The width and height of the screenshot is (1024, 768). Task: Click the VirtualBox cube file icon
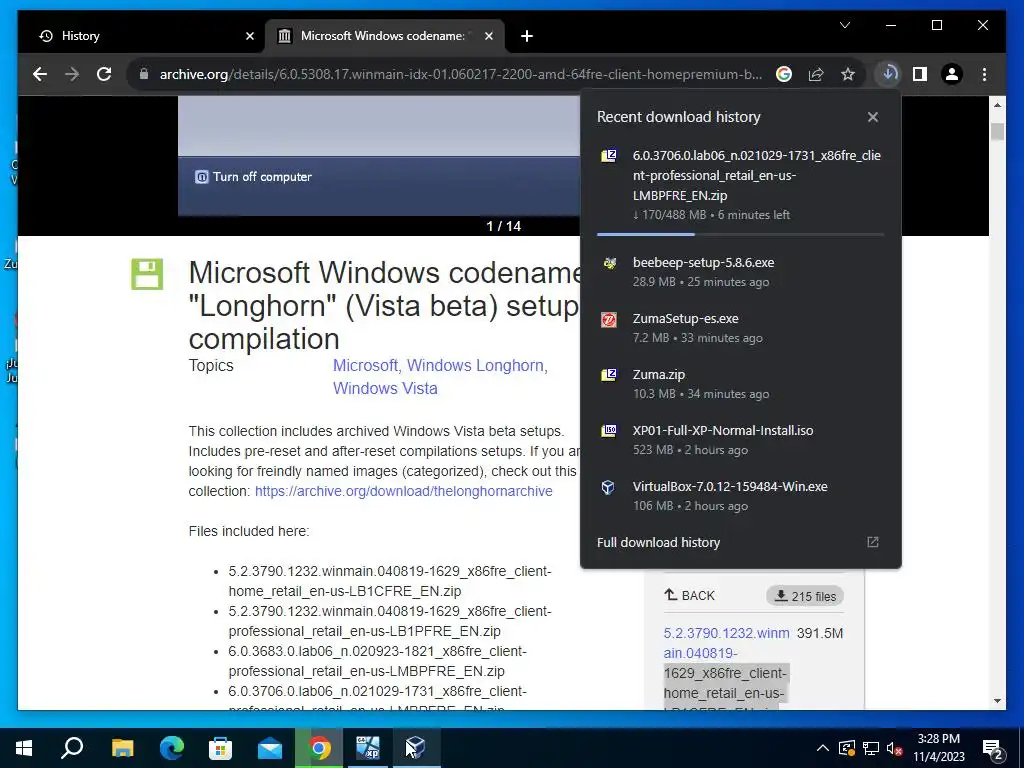click(608, 487)
